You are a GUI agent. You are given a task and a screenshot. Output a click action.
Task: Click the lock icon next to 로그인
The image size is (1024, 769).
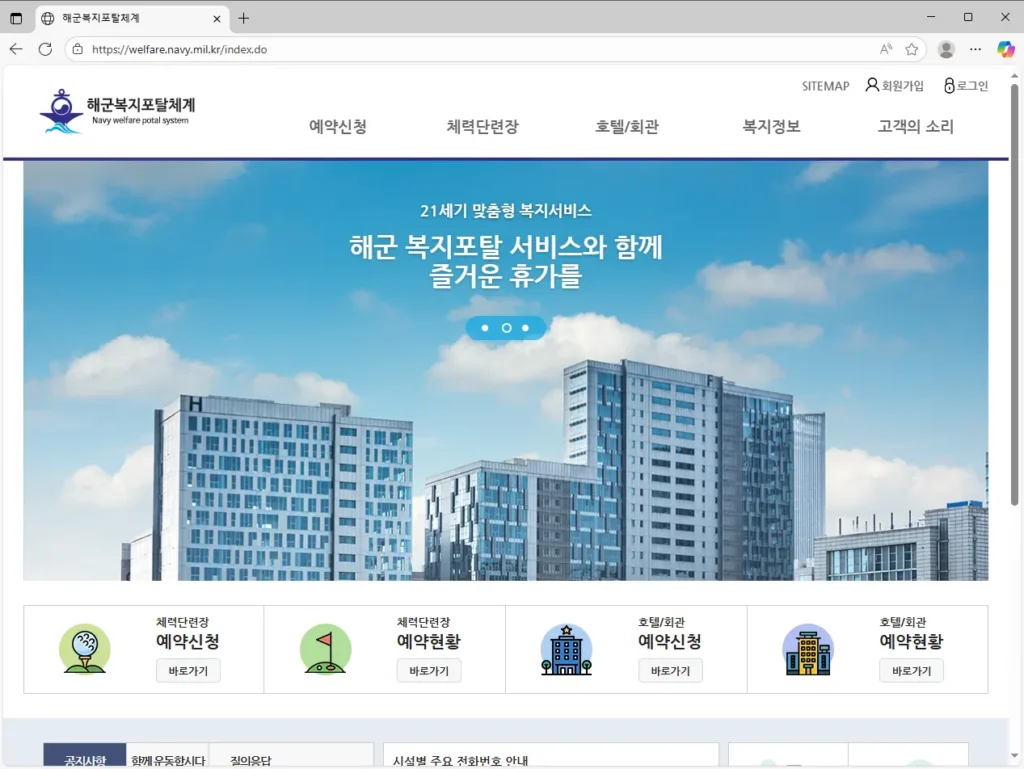[x=948, y=85]
